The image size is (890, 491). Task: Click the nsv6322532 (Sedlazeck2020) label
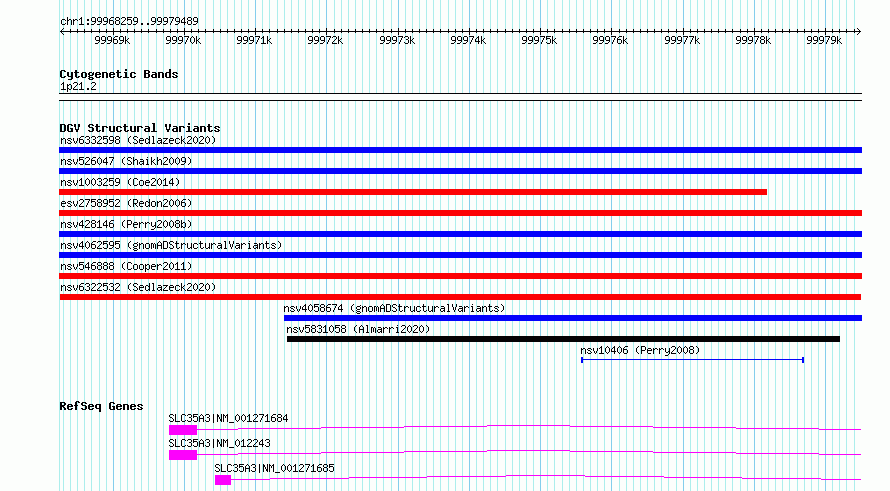[138, 287]
